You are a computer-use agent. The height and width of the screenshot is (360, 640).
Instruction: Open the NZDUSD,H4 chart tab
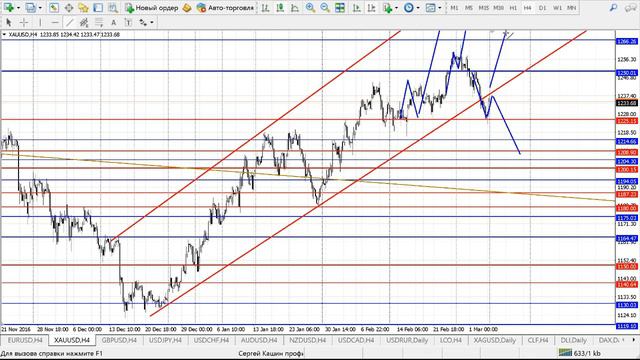pyautogui.click(x=307, y=340)
